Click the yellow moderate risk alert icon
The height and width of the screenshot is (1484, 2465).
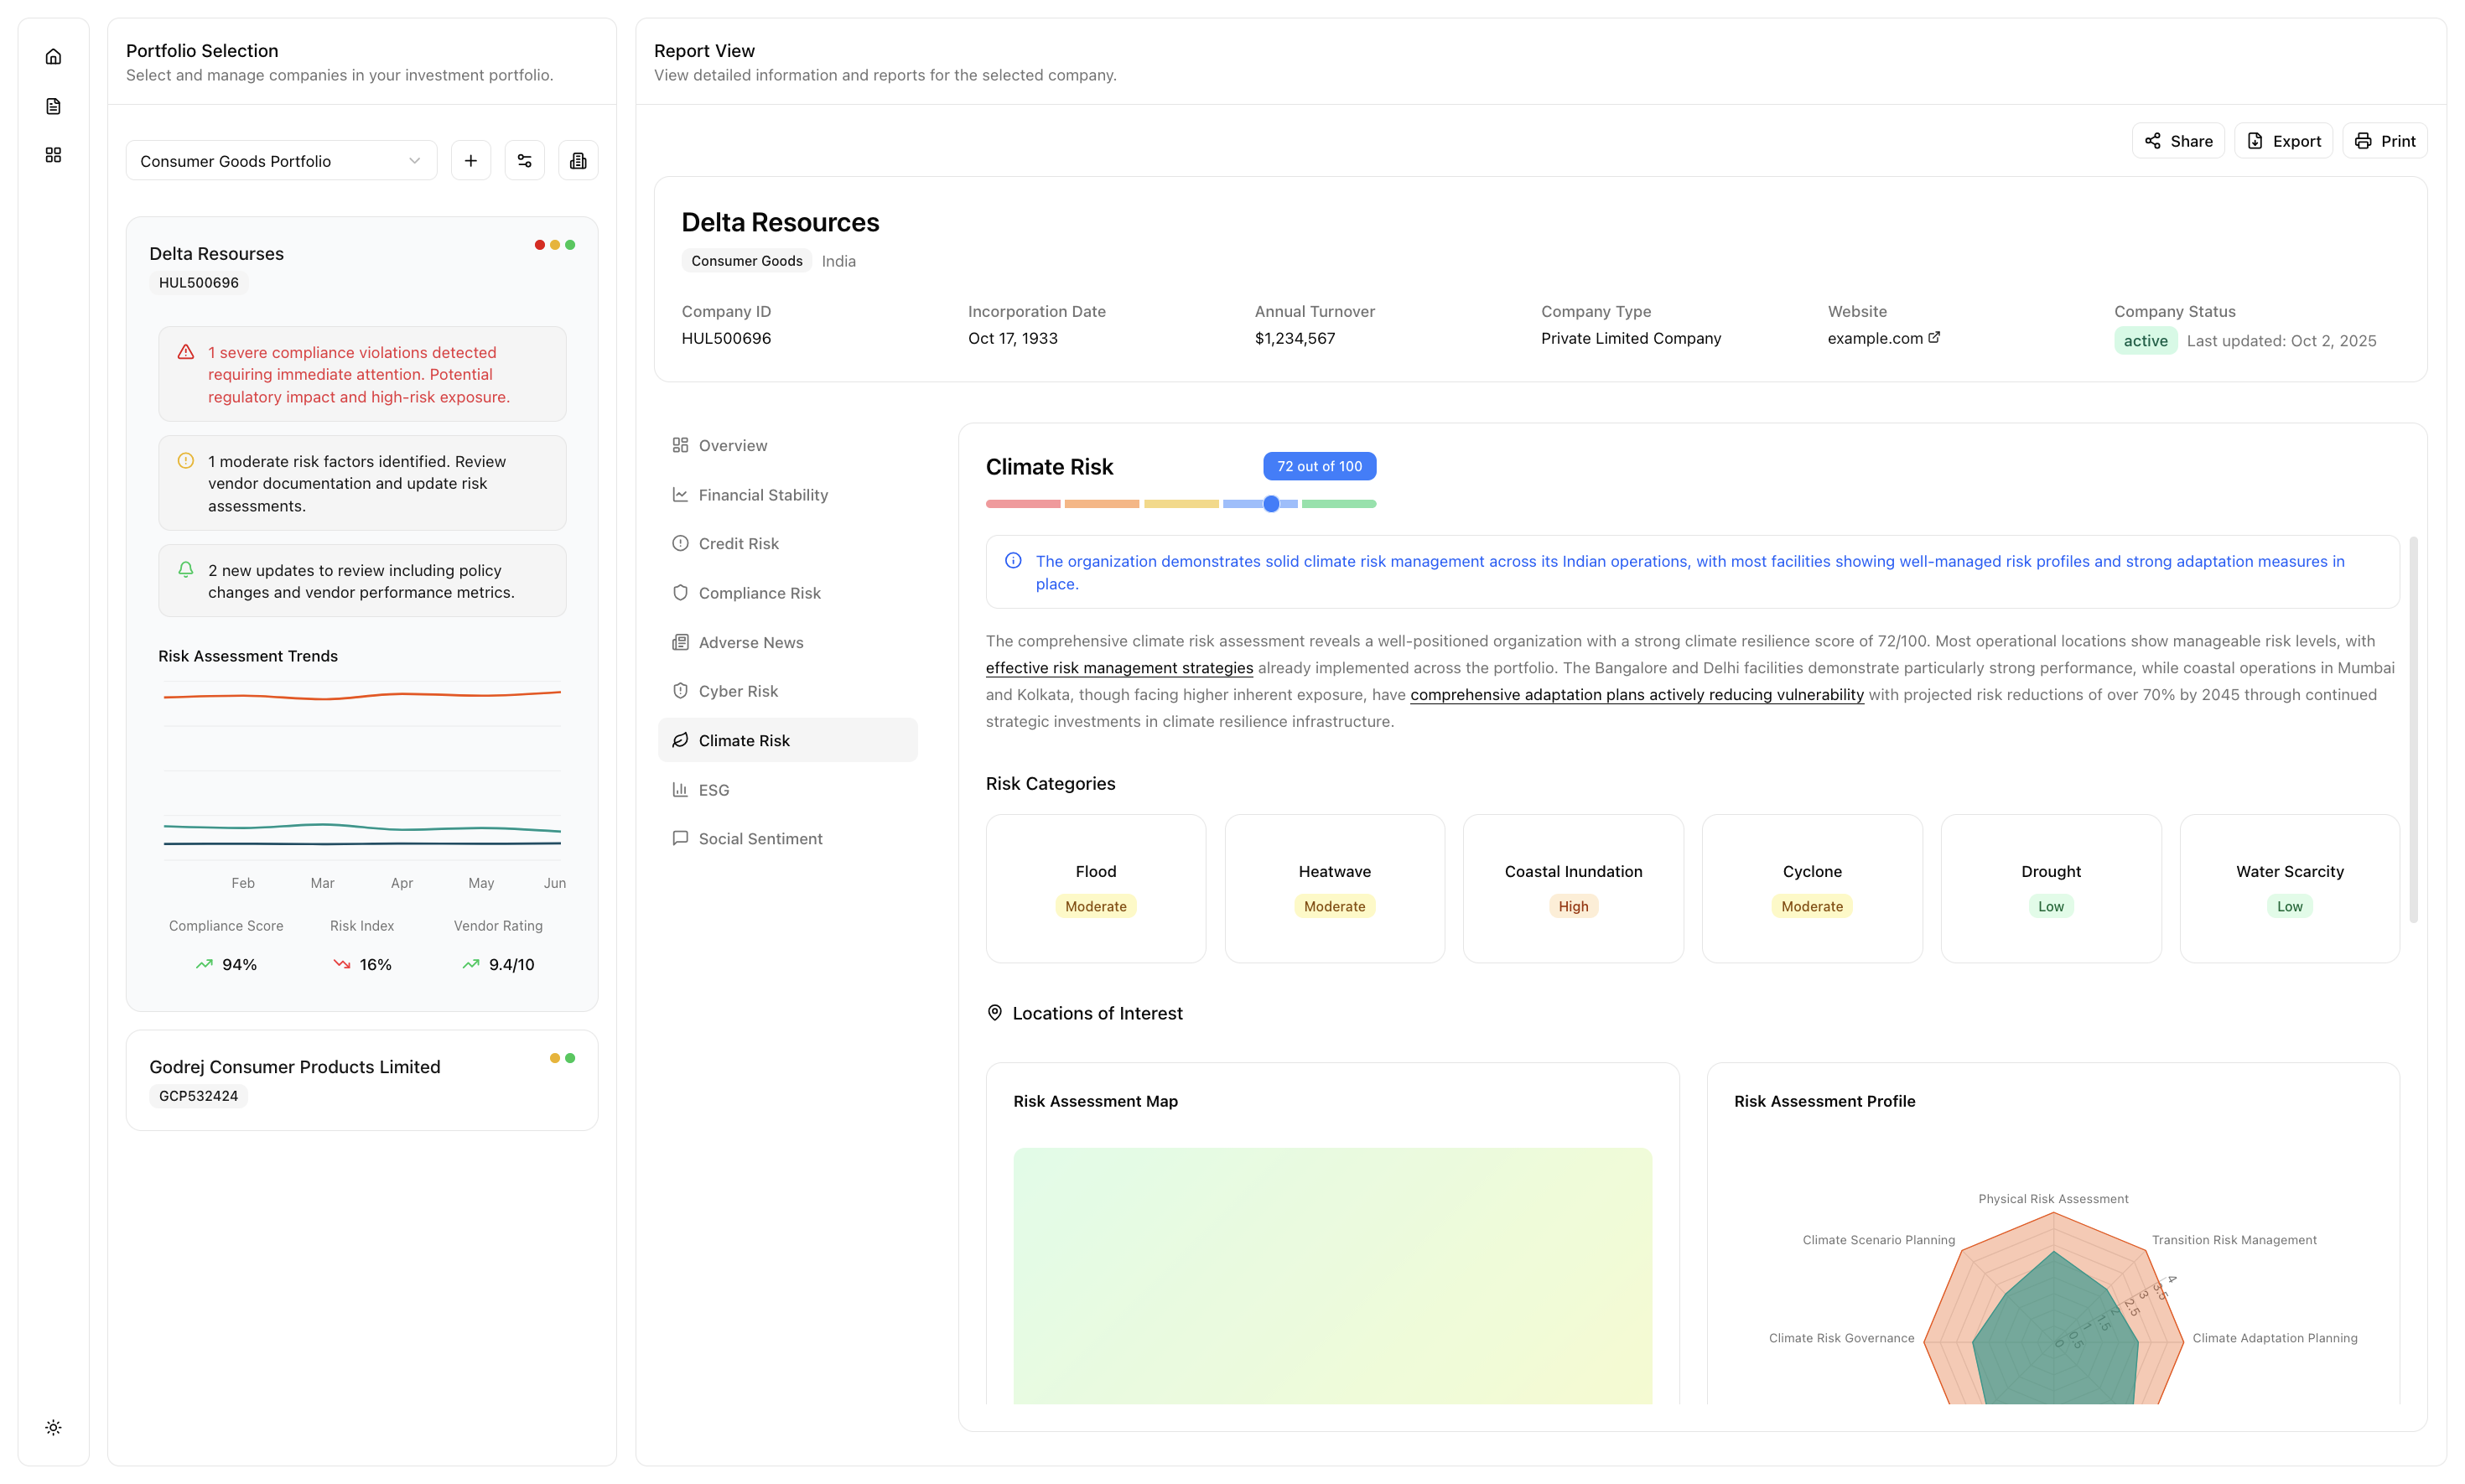point(185,461)
